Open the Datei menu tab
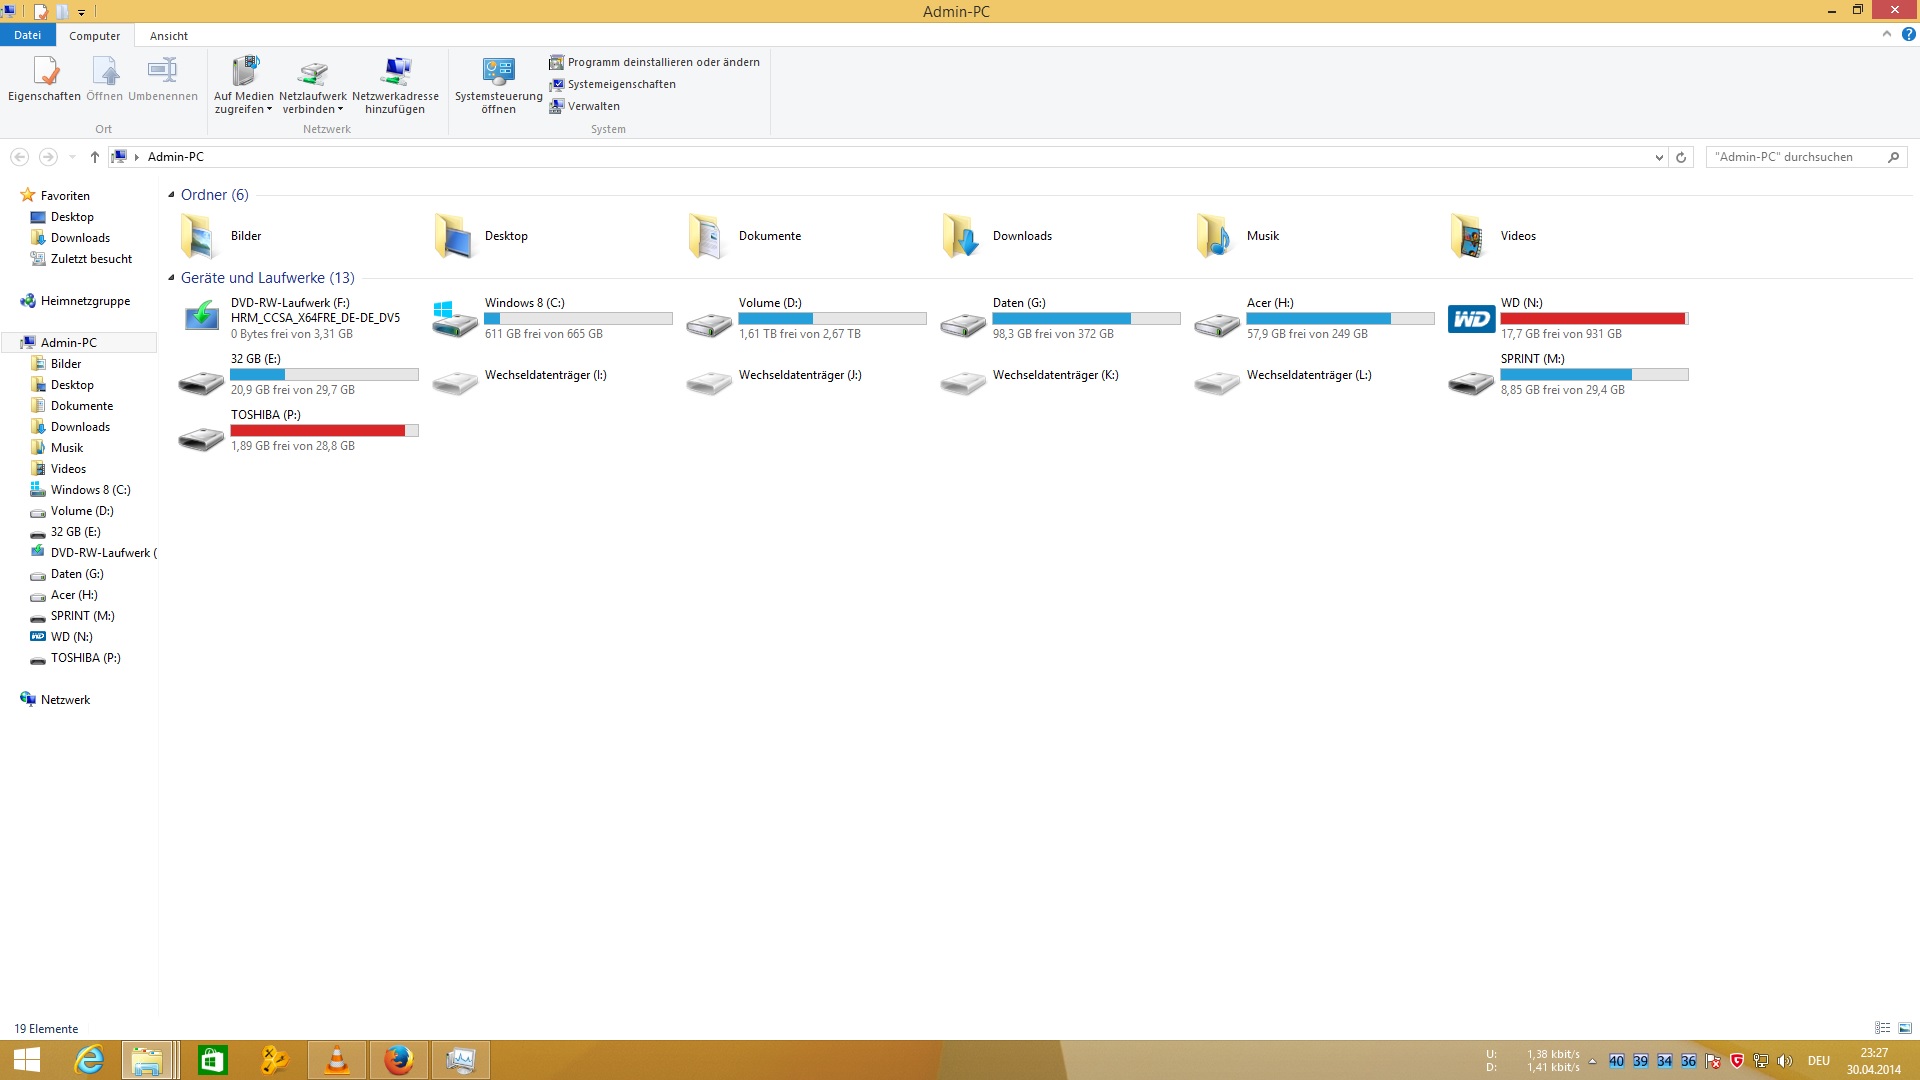1920x1080 pixels. tap(27, 35)
